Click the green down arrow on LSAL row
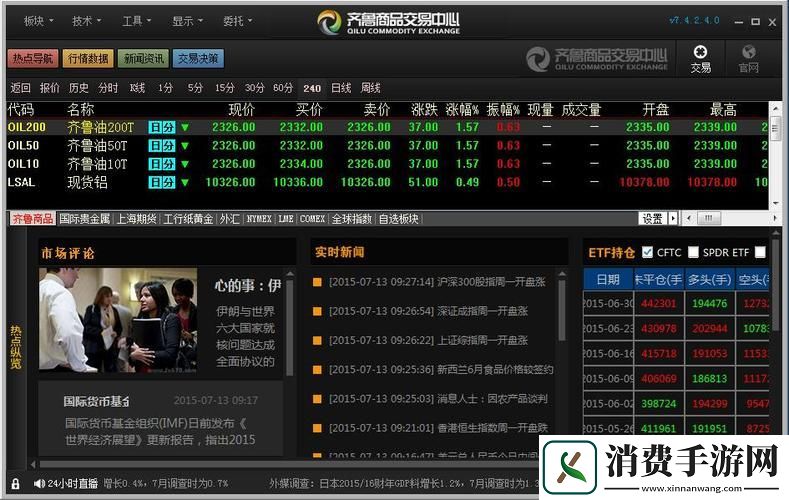Screen dimensions: 789x500 coord(184,182)
